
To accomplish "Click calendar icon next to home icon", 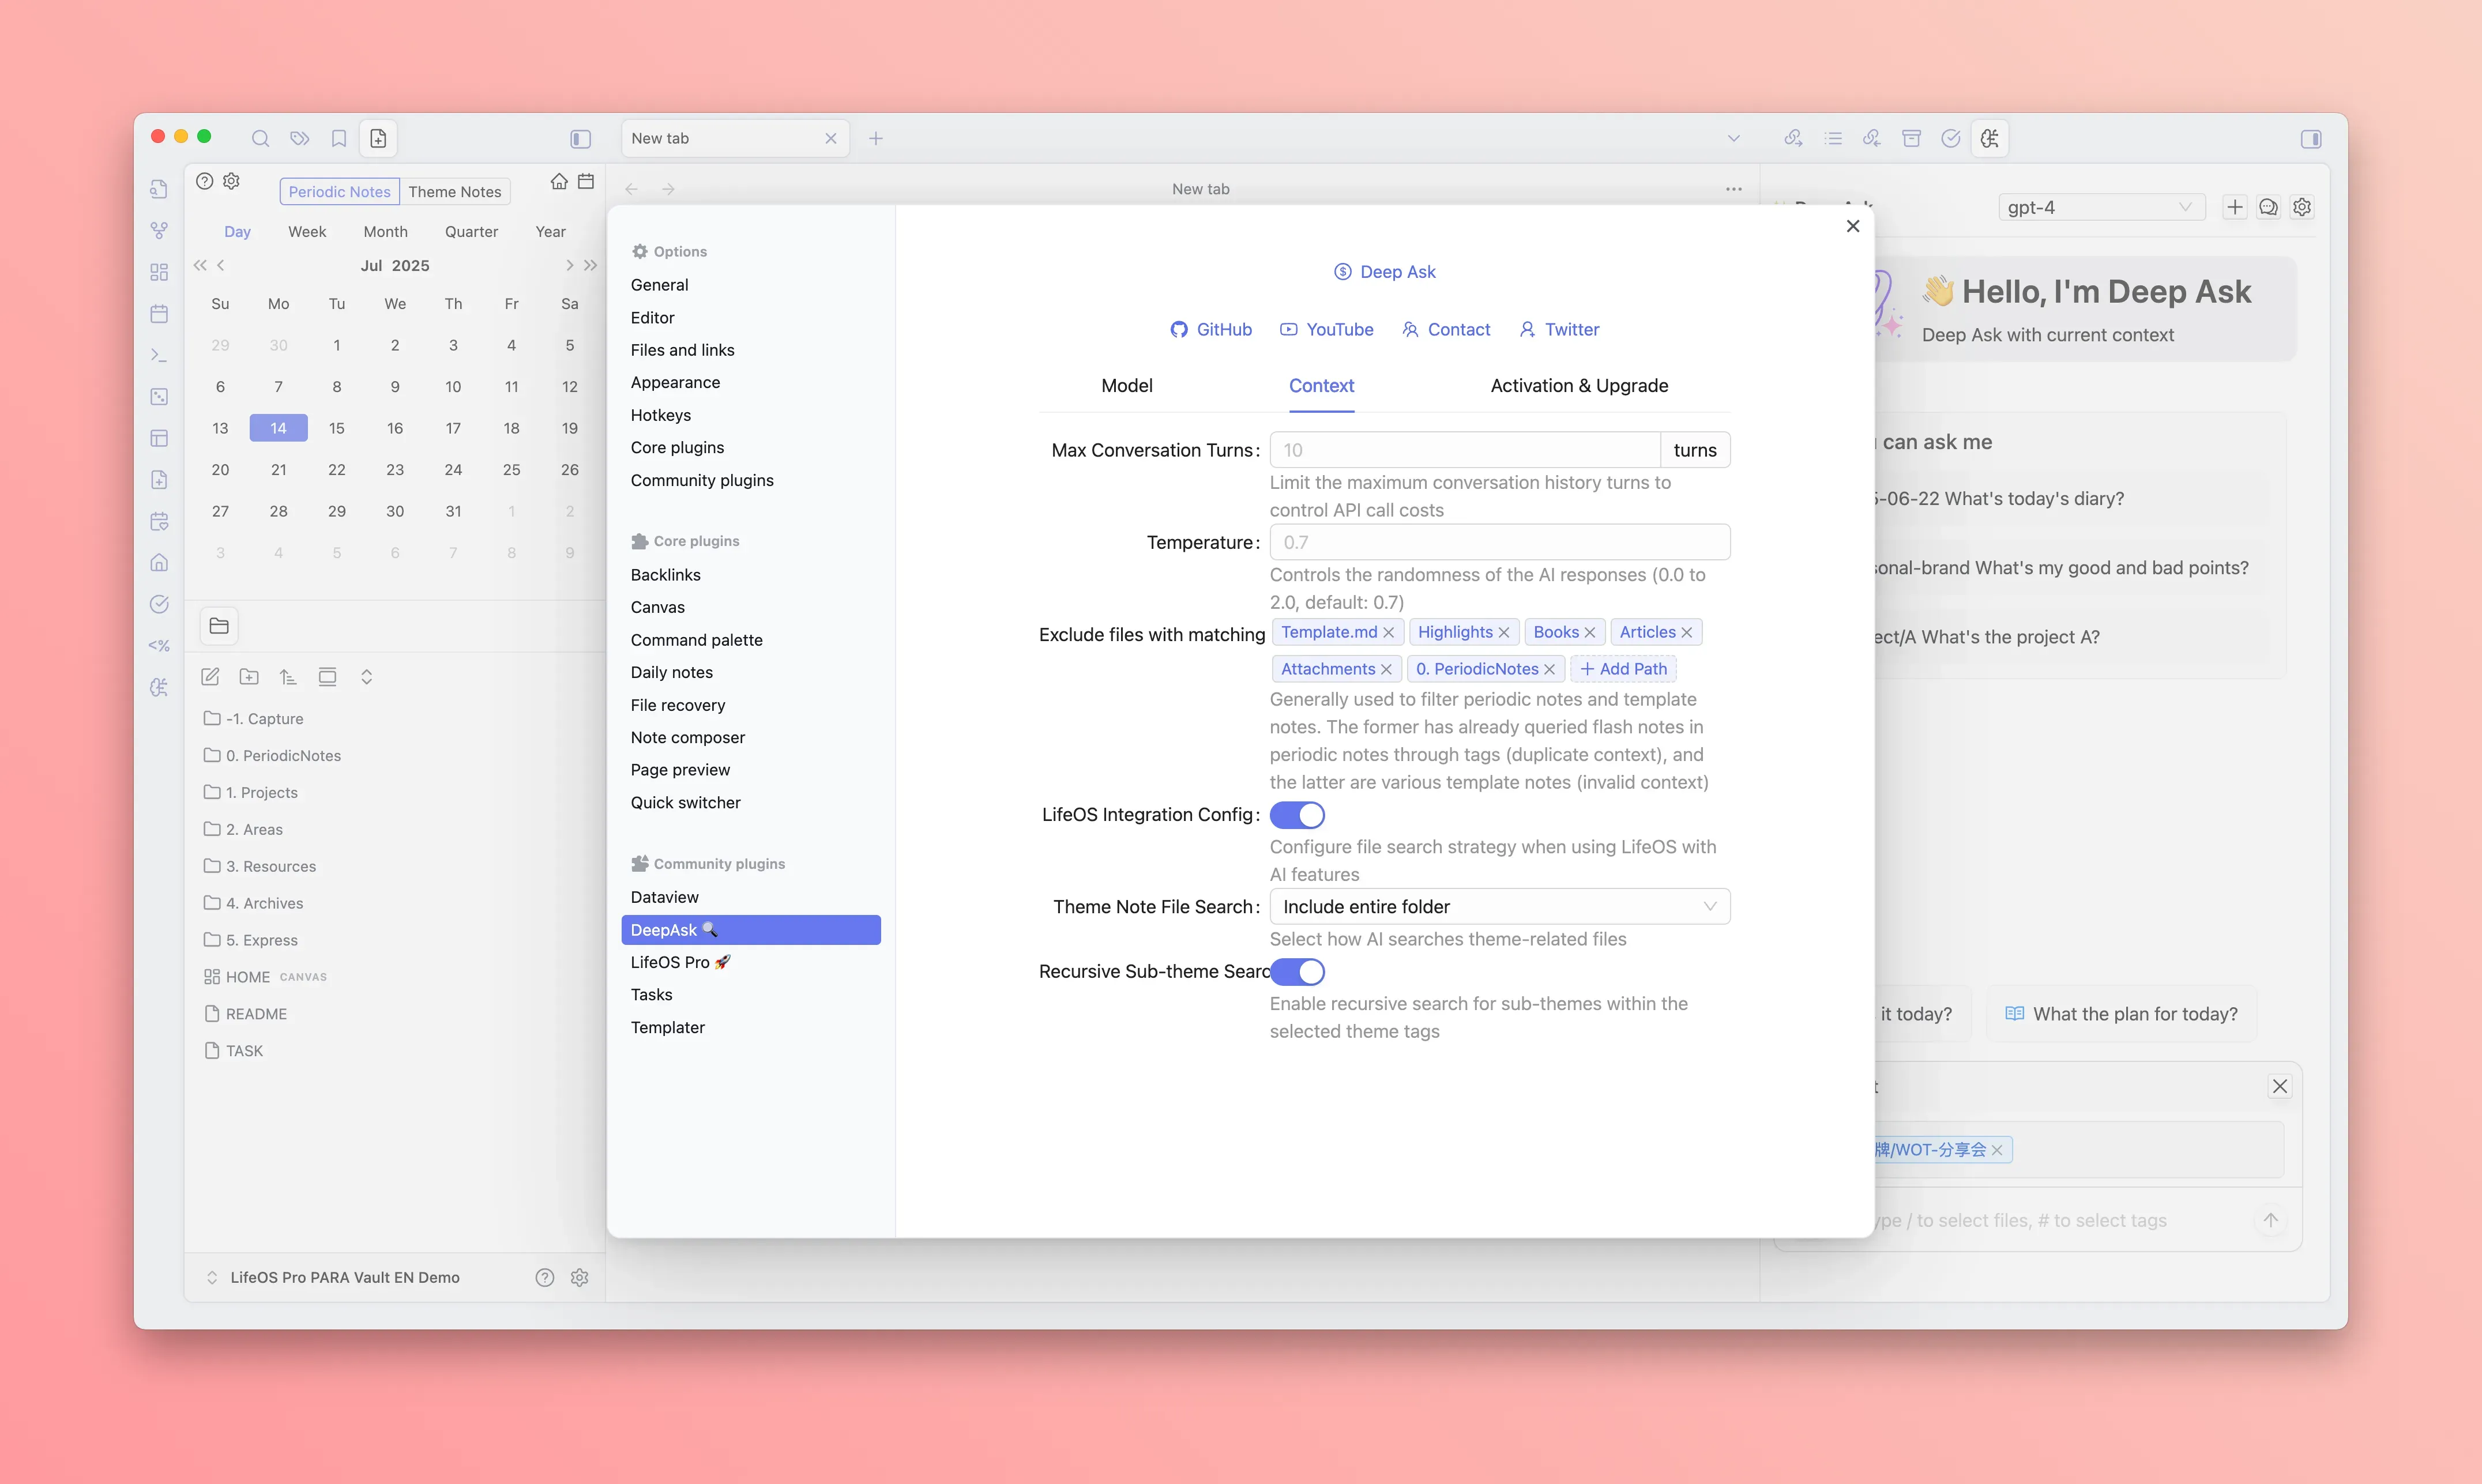I will [586, 181].
